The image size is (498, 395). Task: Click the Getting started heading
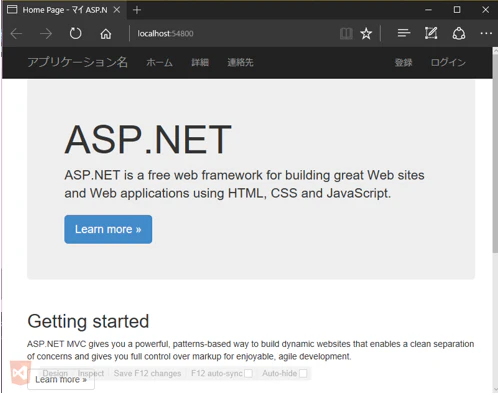88,321
